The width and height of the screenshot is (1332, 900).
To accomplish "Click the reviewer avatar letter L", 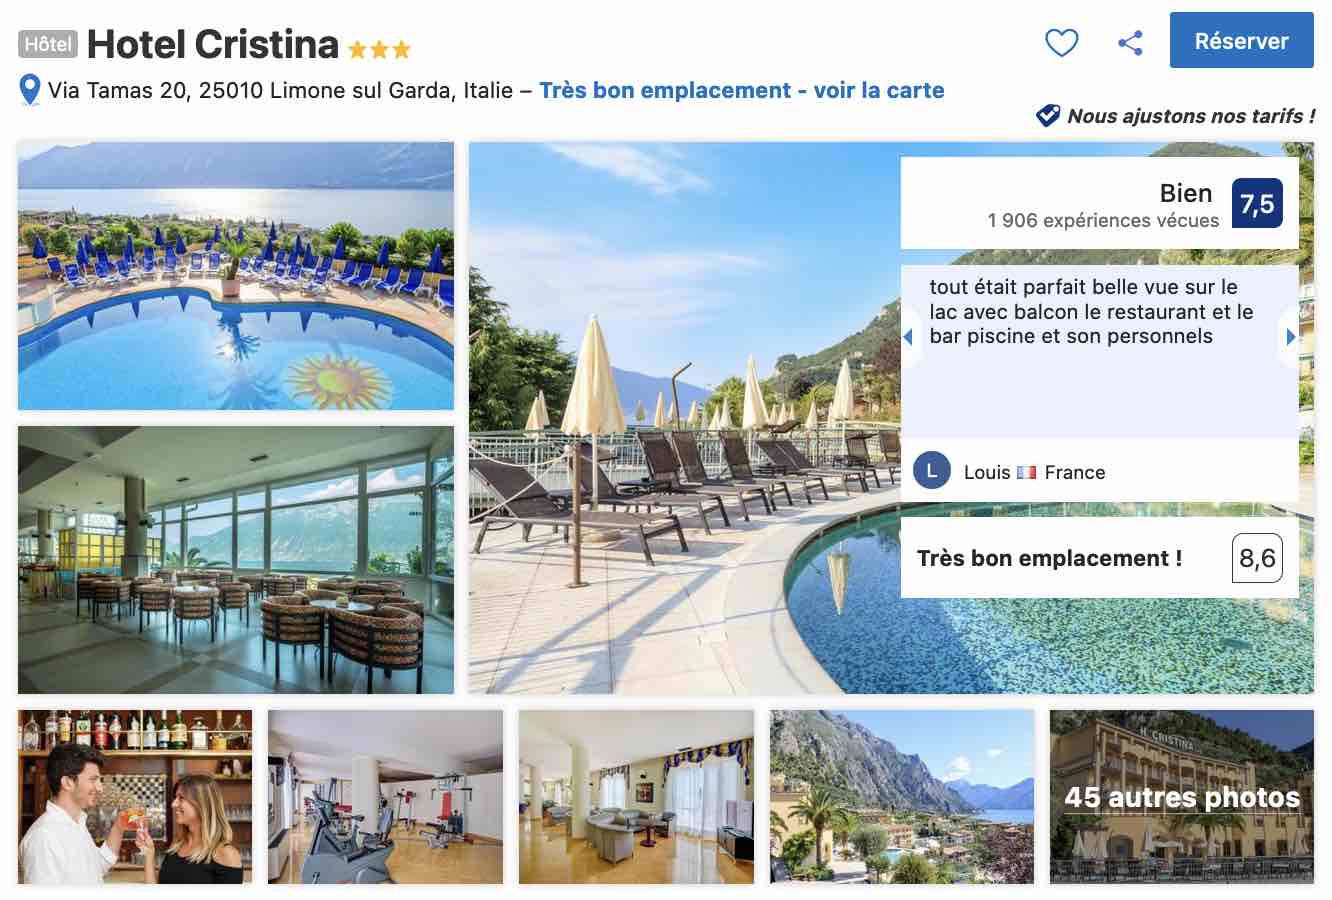I will pyautogui.click(x=932, y=471).
